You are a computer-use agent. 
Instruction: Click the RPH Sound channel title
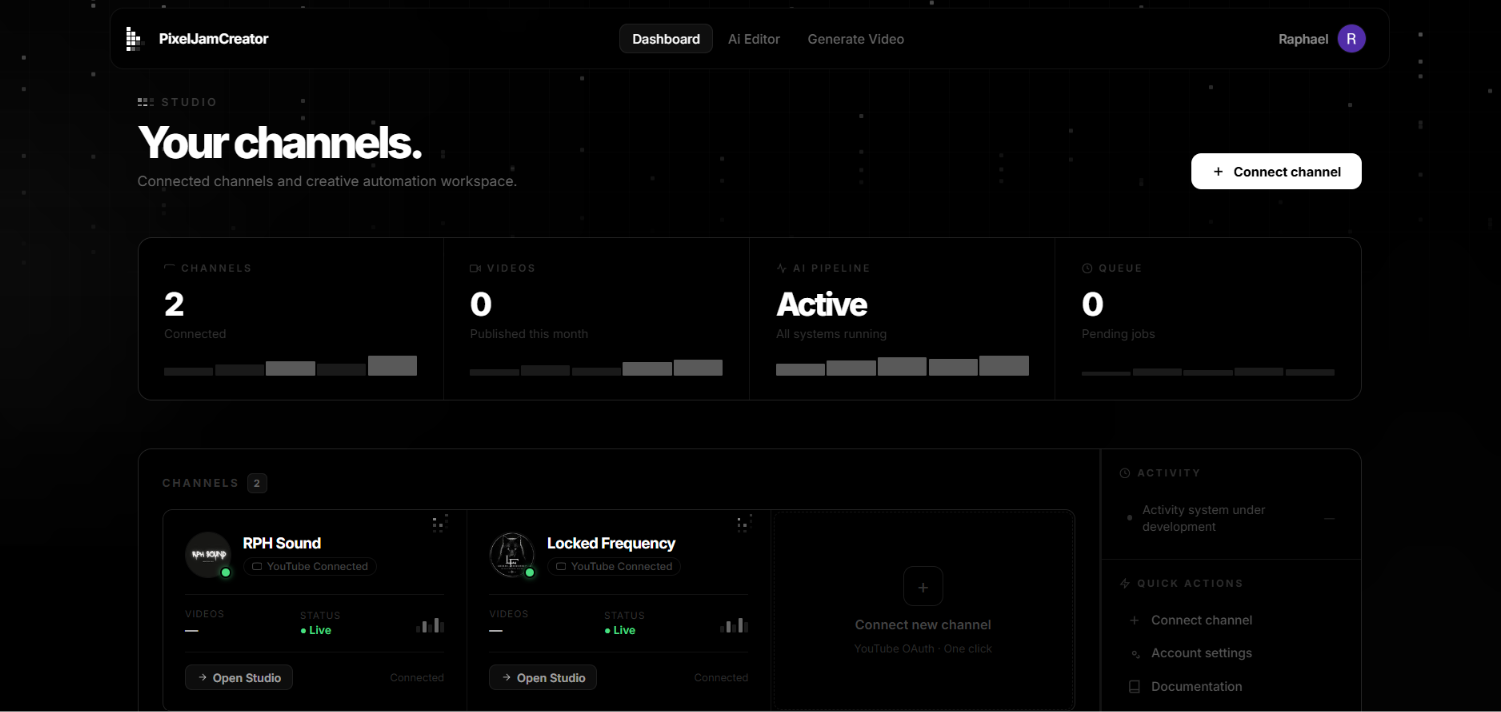[x=282, y=543]
